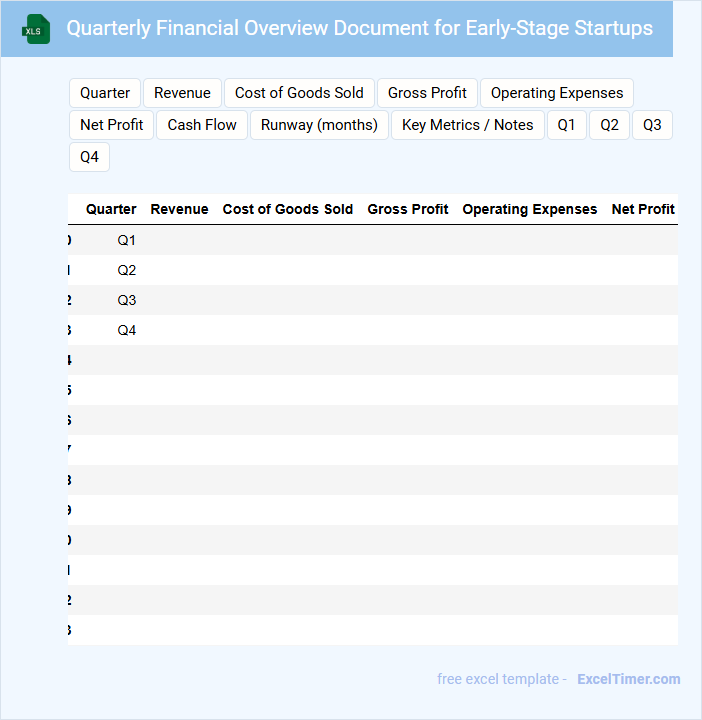The height and width of the screenshot is (720, 702).
Task: Select the Q1 tag button
Action: tap(567, 125)
